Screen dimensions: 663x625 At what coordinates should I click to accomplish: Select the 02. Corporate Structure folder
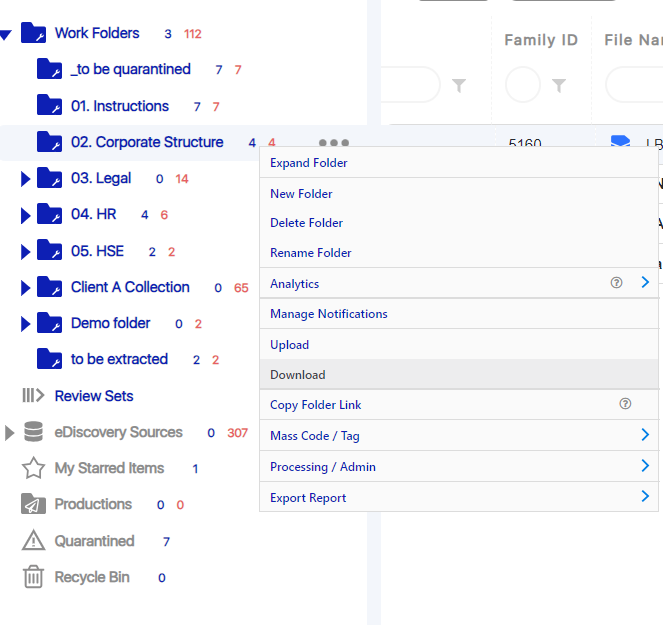coord(147,142)
